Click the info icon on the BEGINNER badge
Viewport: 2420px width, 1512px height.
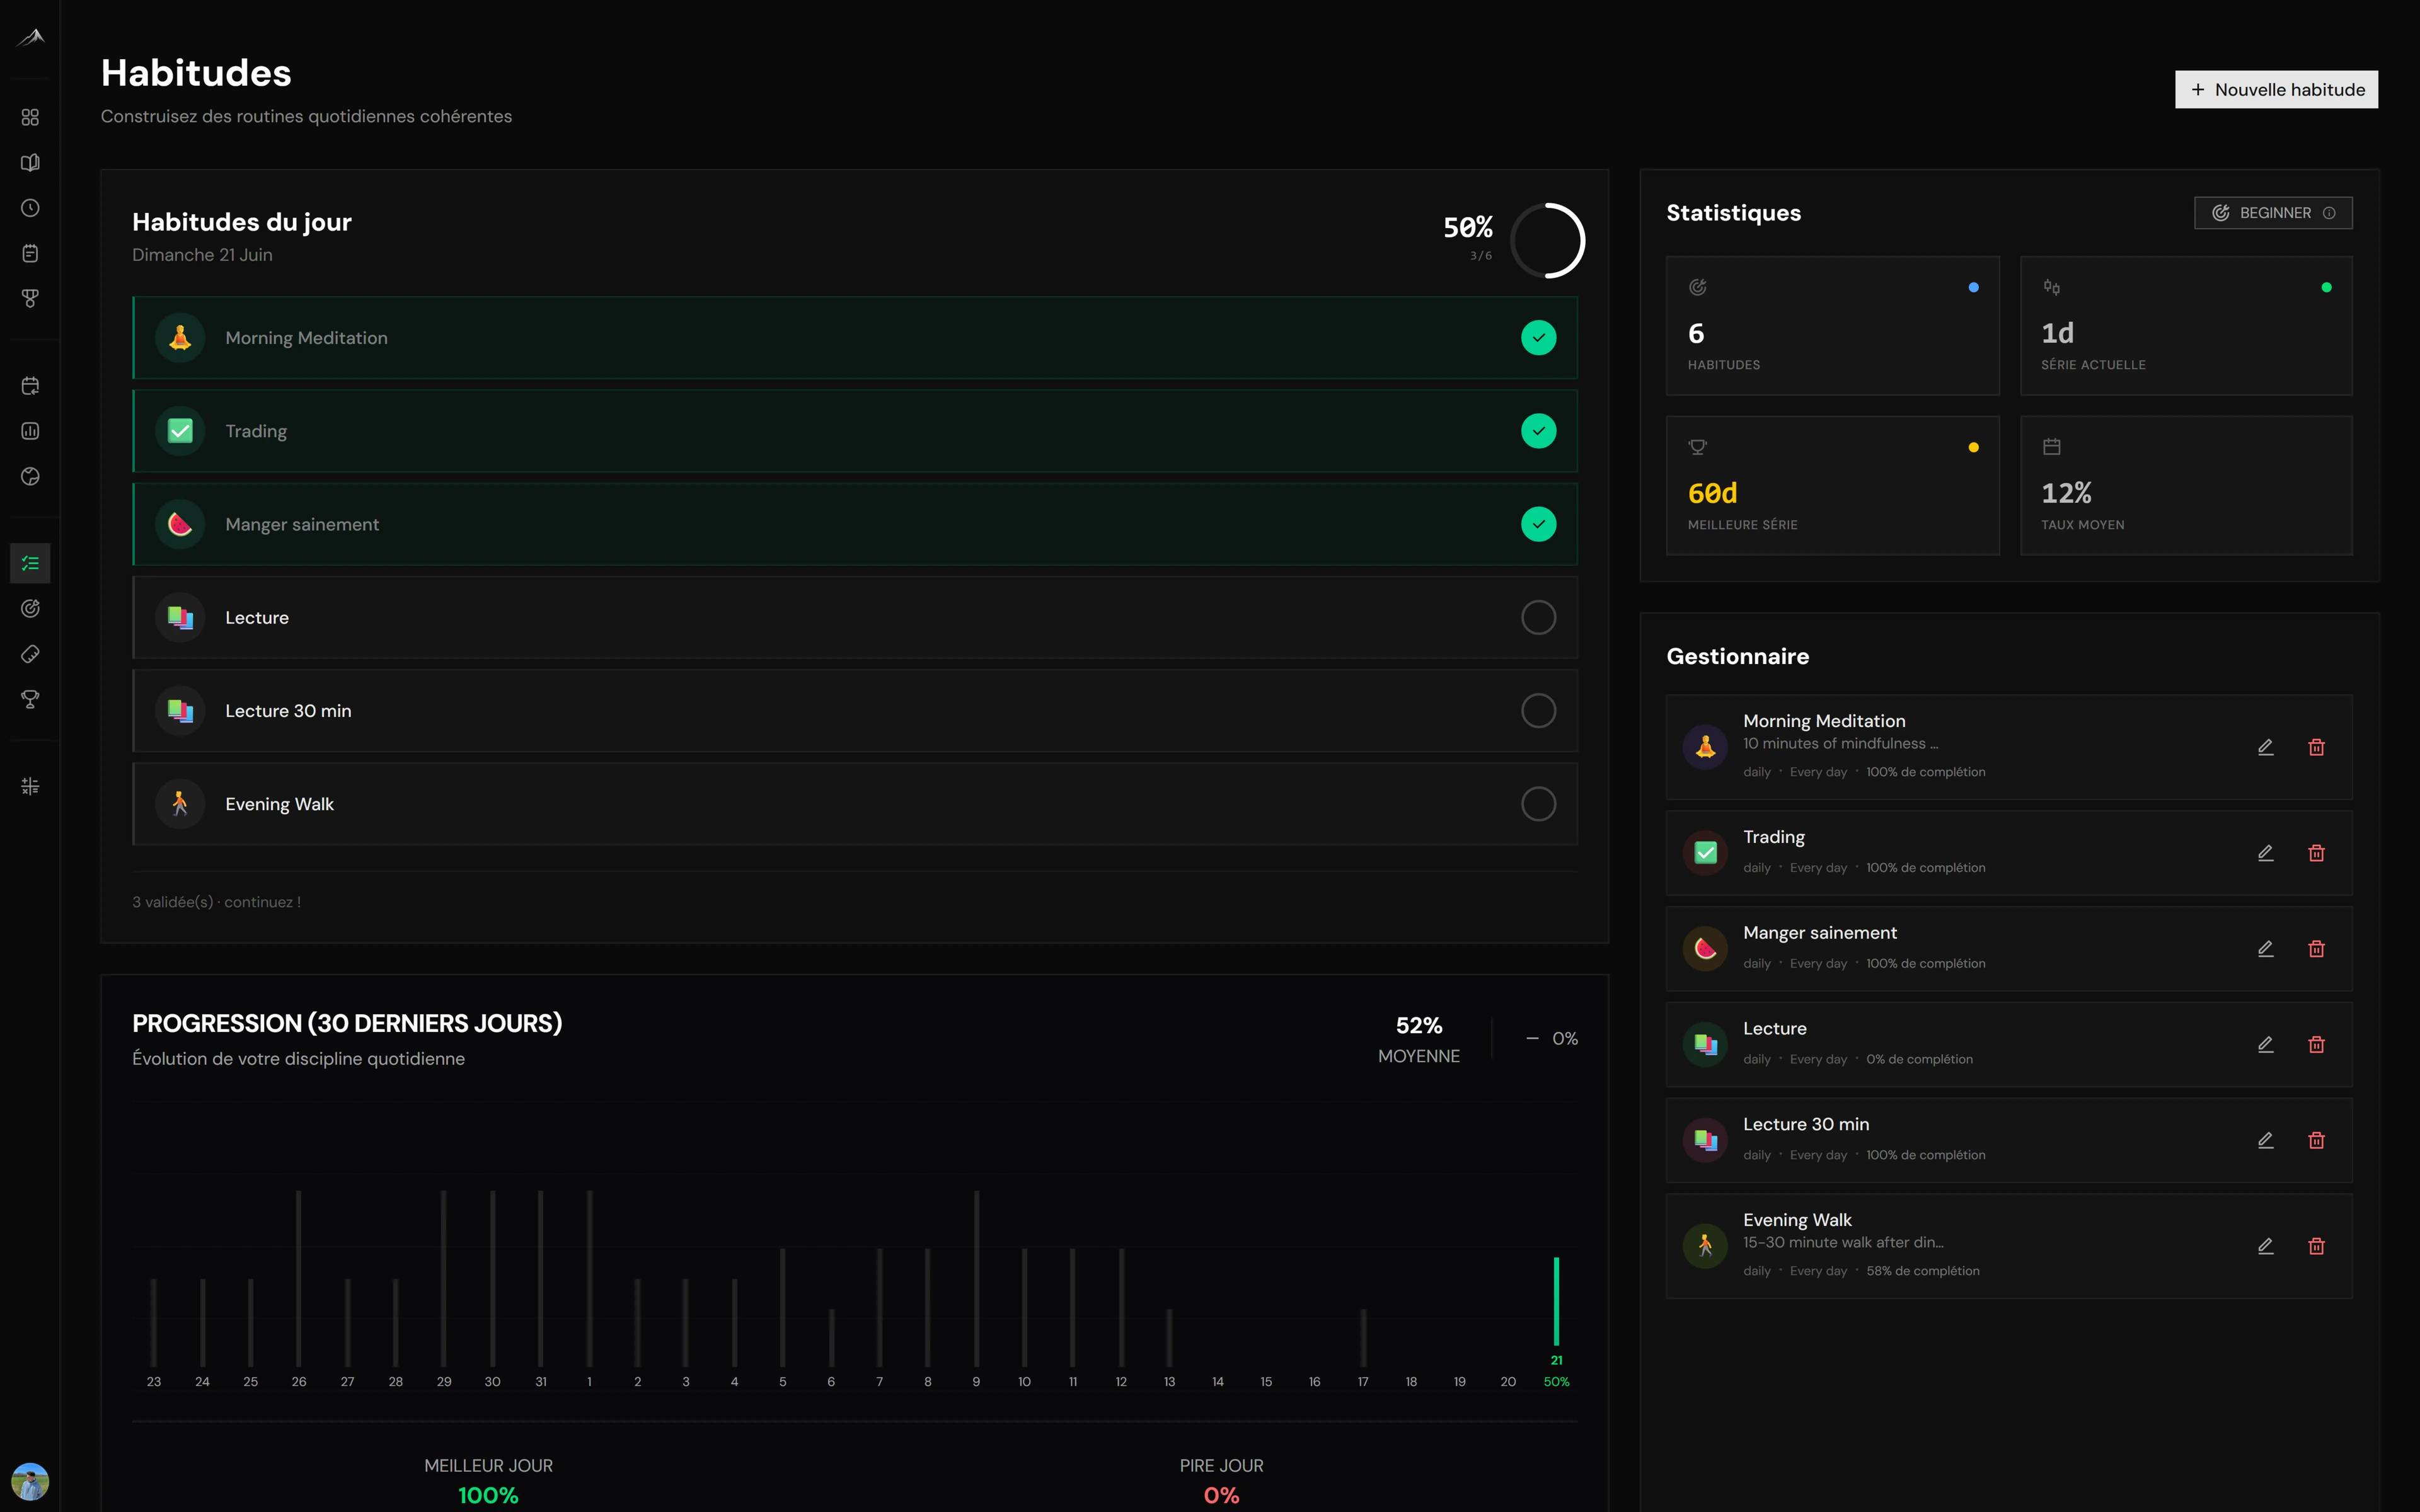(x=2329, y=213)
